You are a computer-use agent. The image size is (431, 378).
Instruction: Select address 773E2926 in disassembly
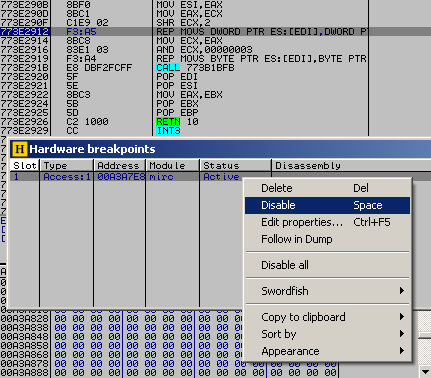click(x=25, y=122)
